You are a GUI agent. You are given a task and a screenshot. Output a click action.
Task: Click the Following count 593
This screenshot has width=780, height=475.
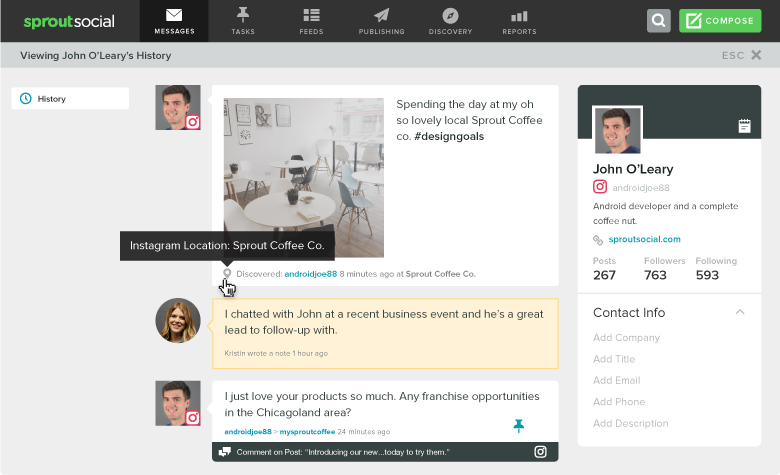tap(707, 275)
